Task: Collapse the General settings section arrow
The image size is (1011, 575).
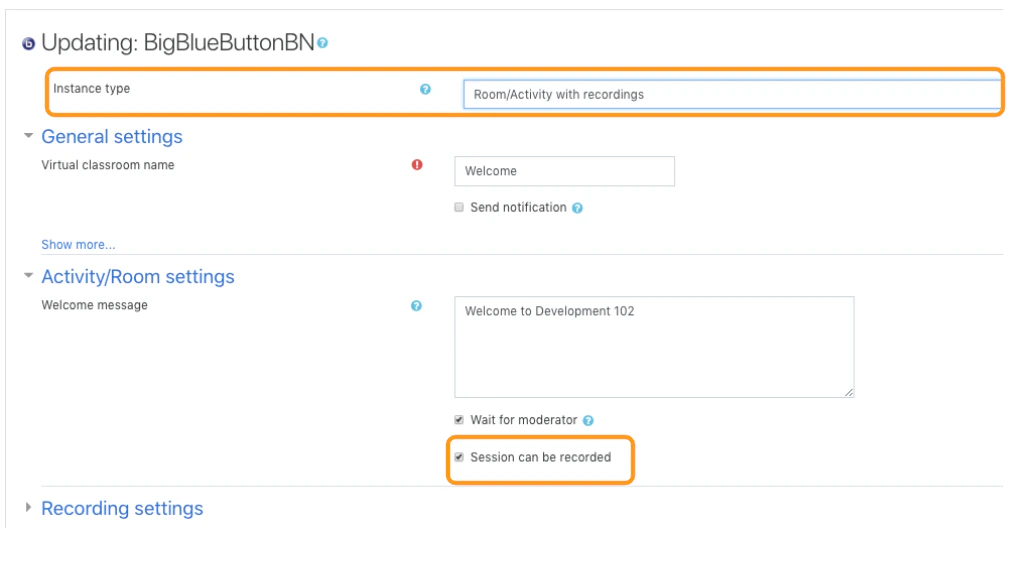Action: [x=28, y=136]
